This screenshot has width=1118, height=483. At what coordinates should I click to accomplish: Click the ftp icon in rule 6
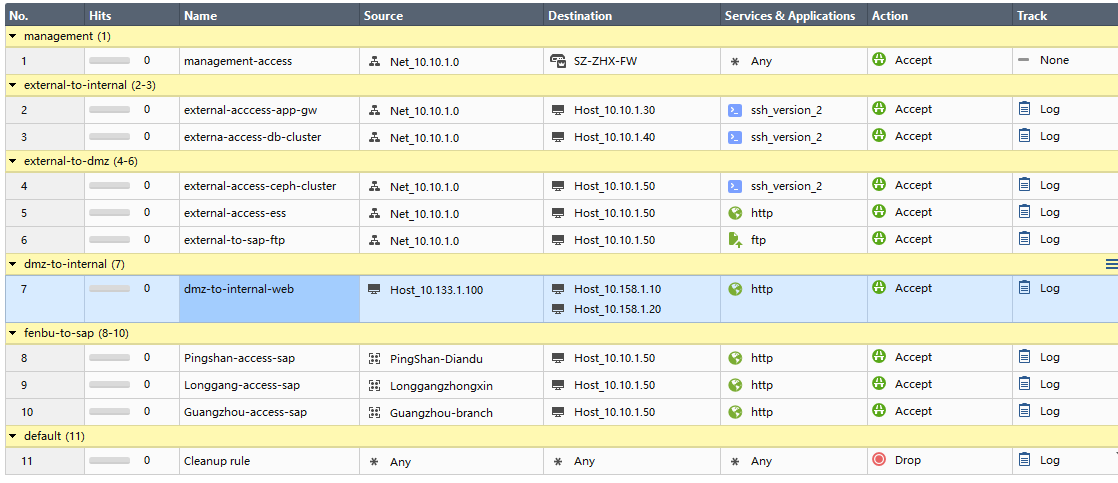point(735,240)
